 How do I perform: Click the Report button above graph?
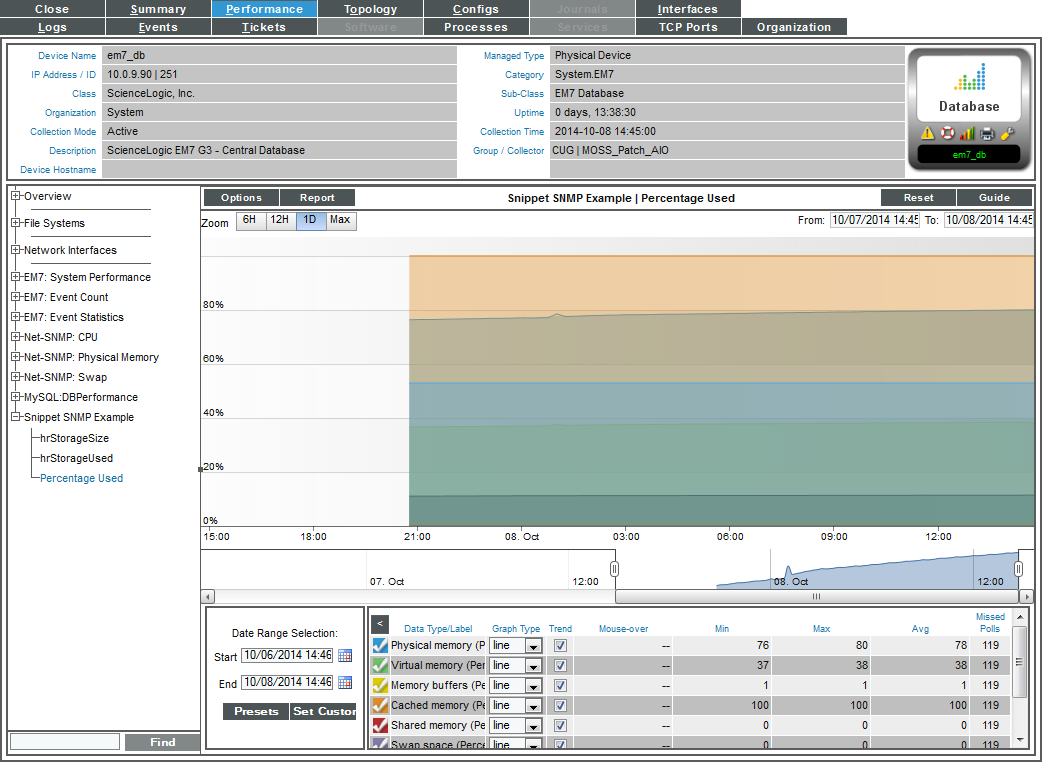(x=317, y=198)
